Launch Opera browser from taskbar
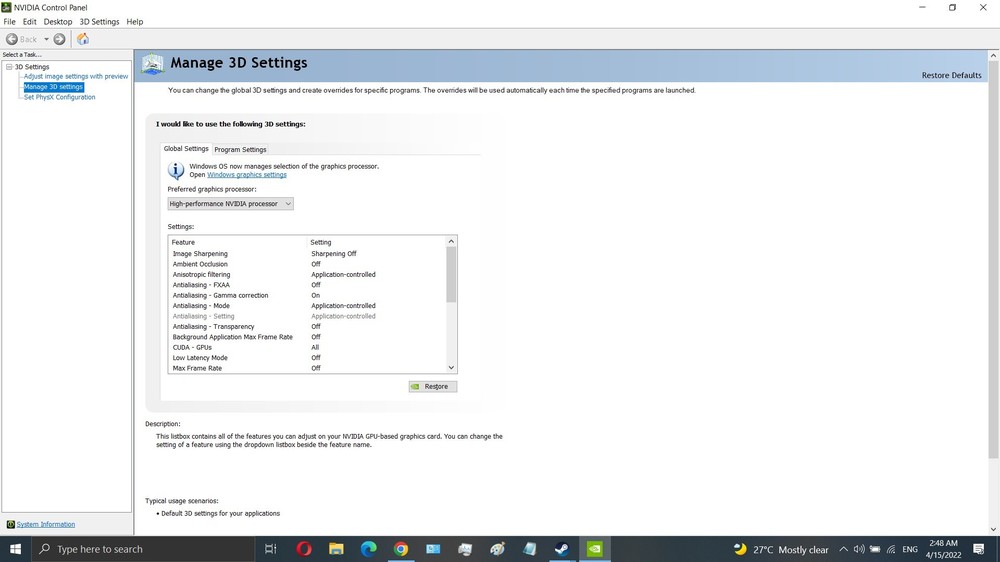 tap(304, 549)
